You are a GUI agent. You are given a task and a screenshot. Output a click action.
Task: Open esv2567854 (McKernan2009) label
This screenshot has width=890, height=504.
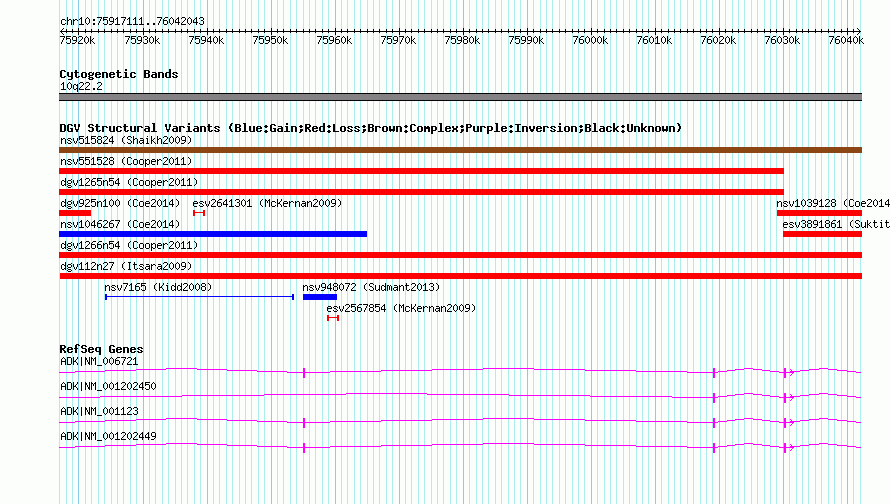(401, 308)
